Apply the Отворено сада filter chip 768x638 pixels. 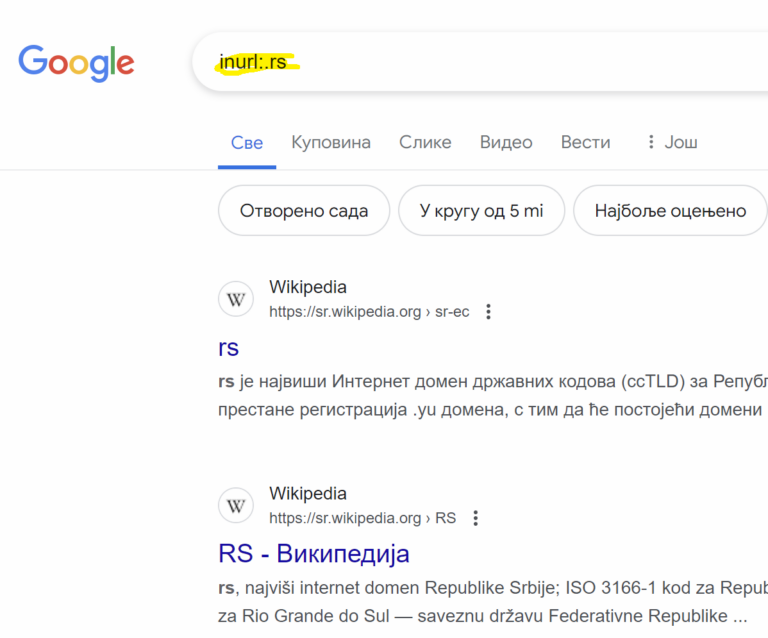pos(304,211)
